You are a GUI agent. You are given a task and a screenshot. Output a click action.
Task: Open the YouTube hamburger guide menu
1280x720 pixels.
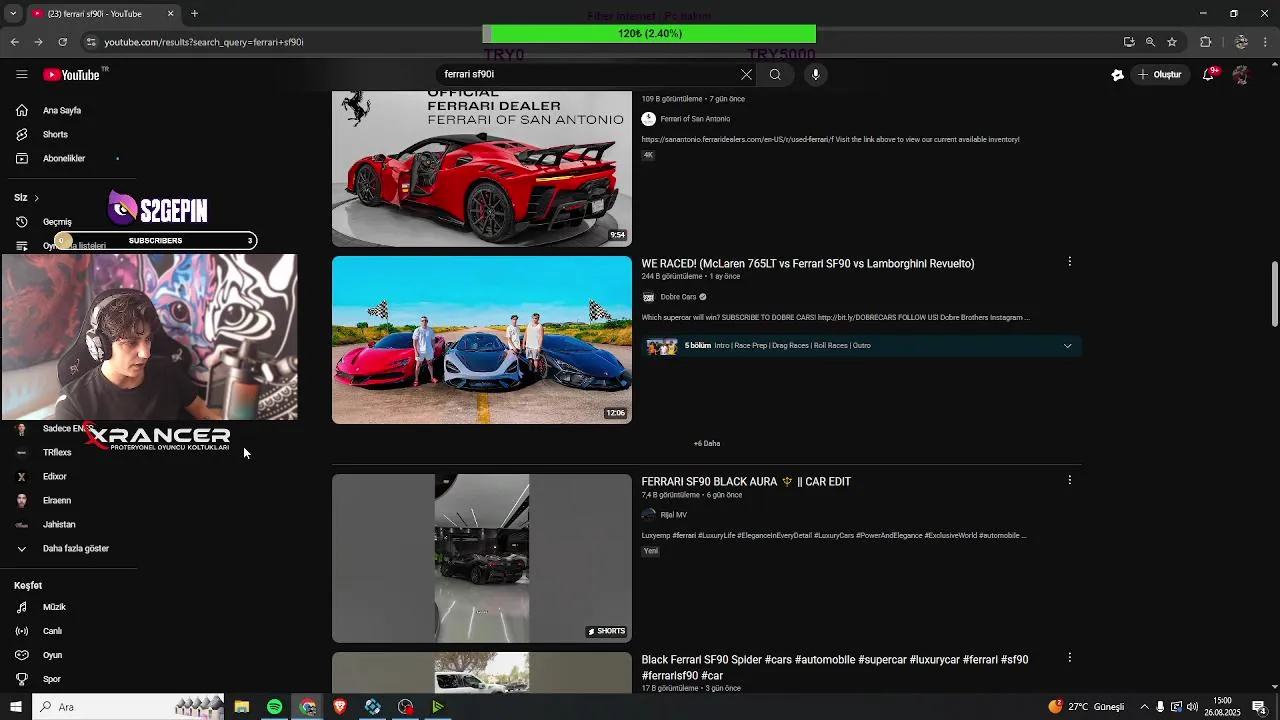tap(21, 75)
